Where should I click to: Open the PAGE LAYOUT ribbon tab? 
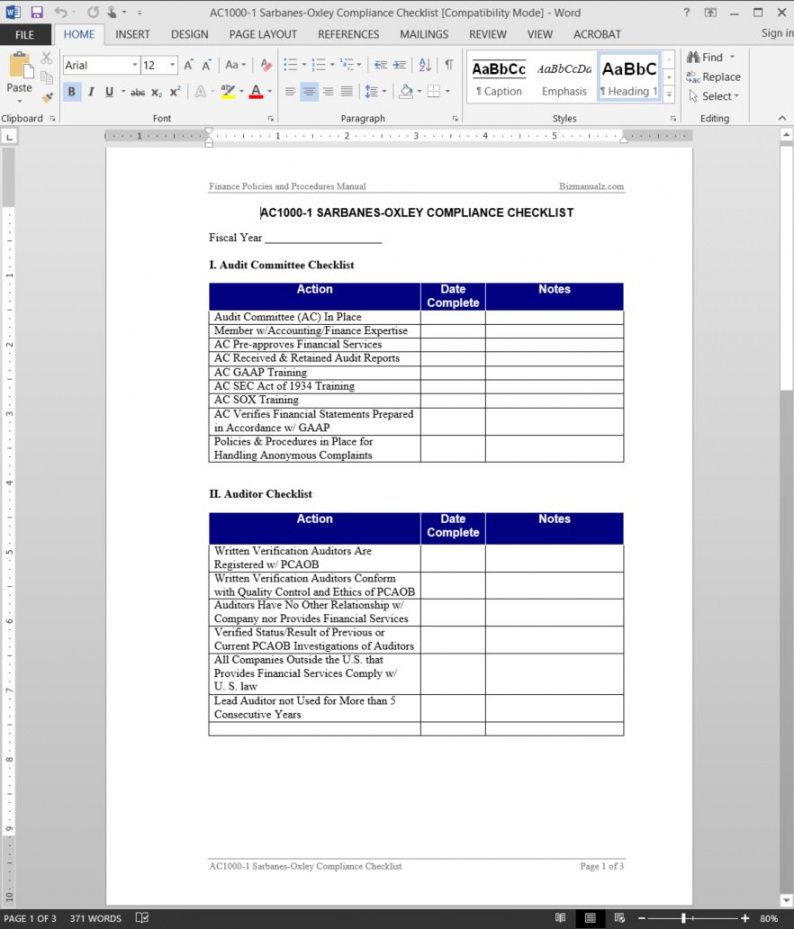point(263,34)
